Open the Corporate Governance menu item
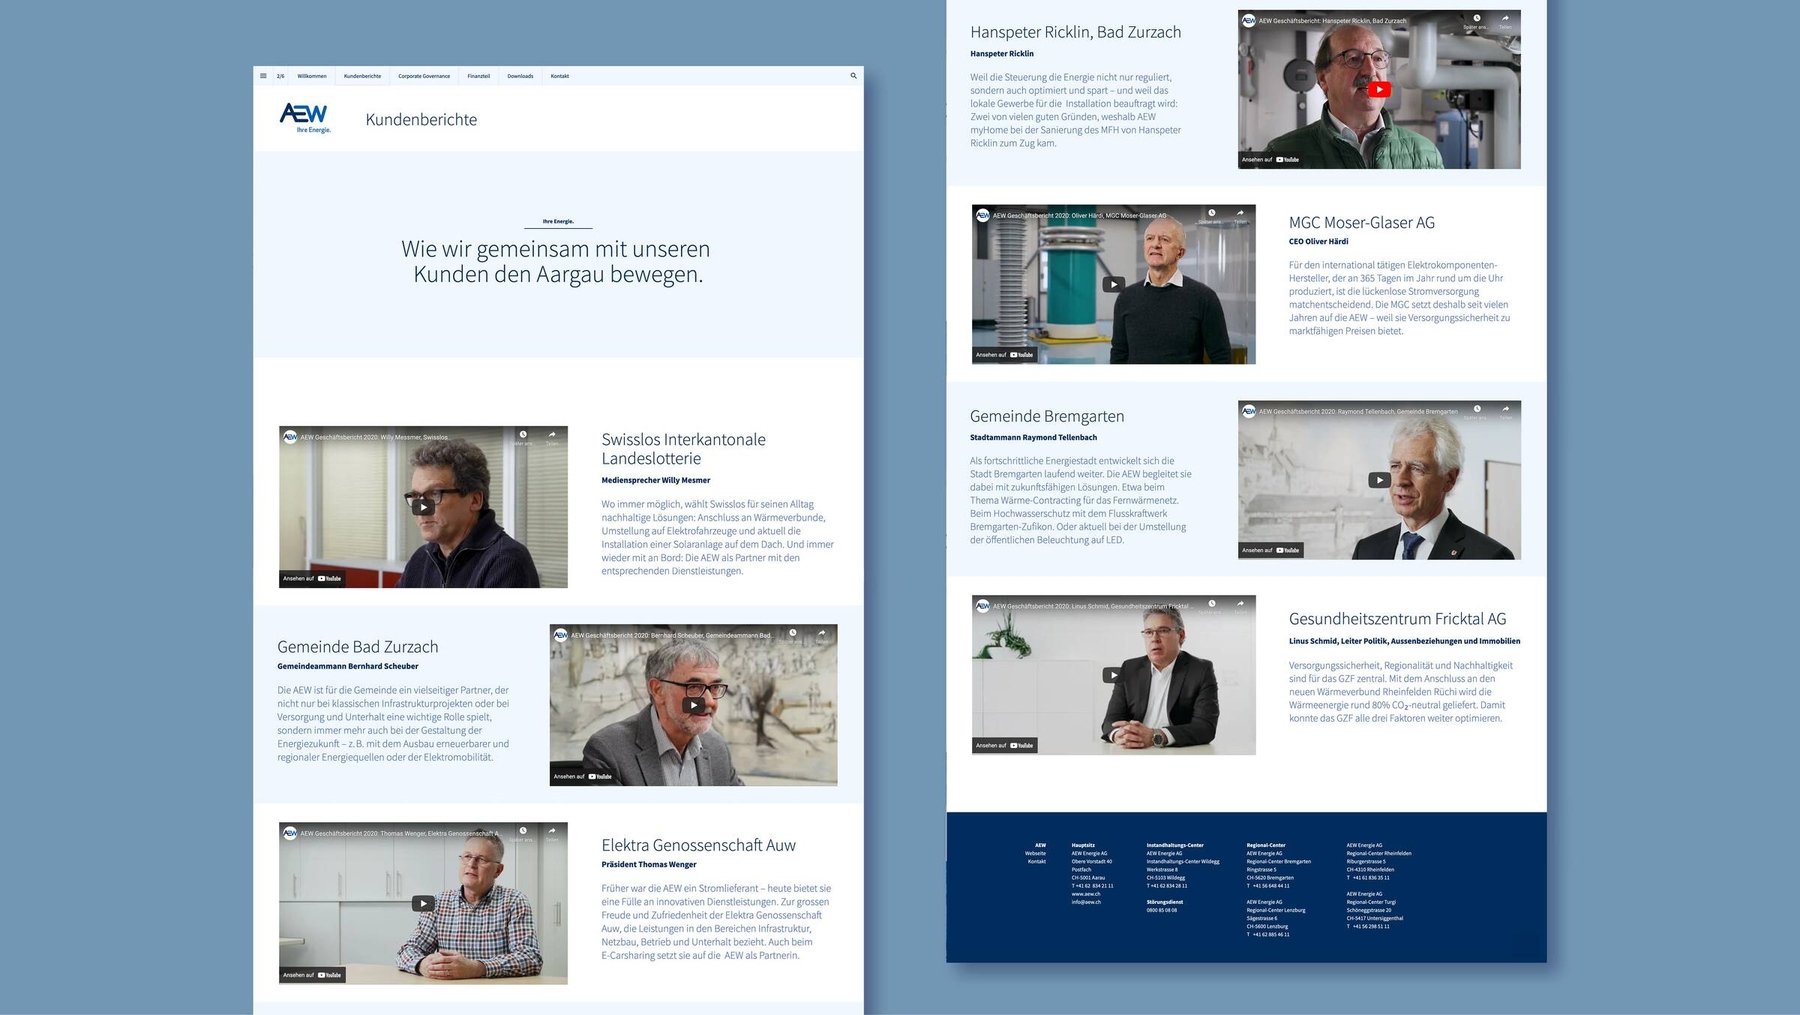Screen dimensions: 1800x1015 [x=424, y=76]
